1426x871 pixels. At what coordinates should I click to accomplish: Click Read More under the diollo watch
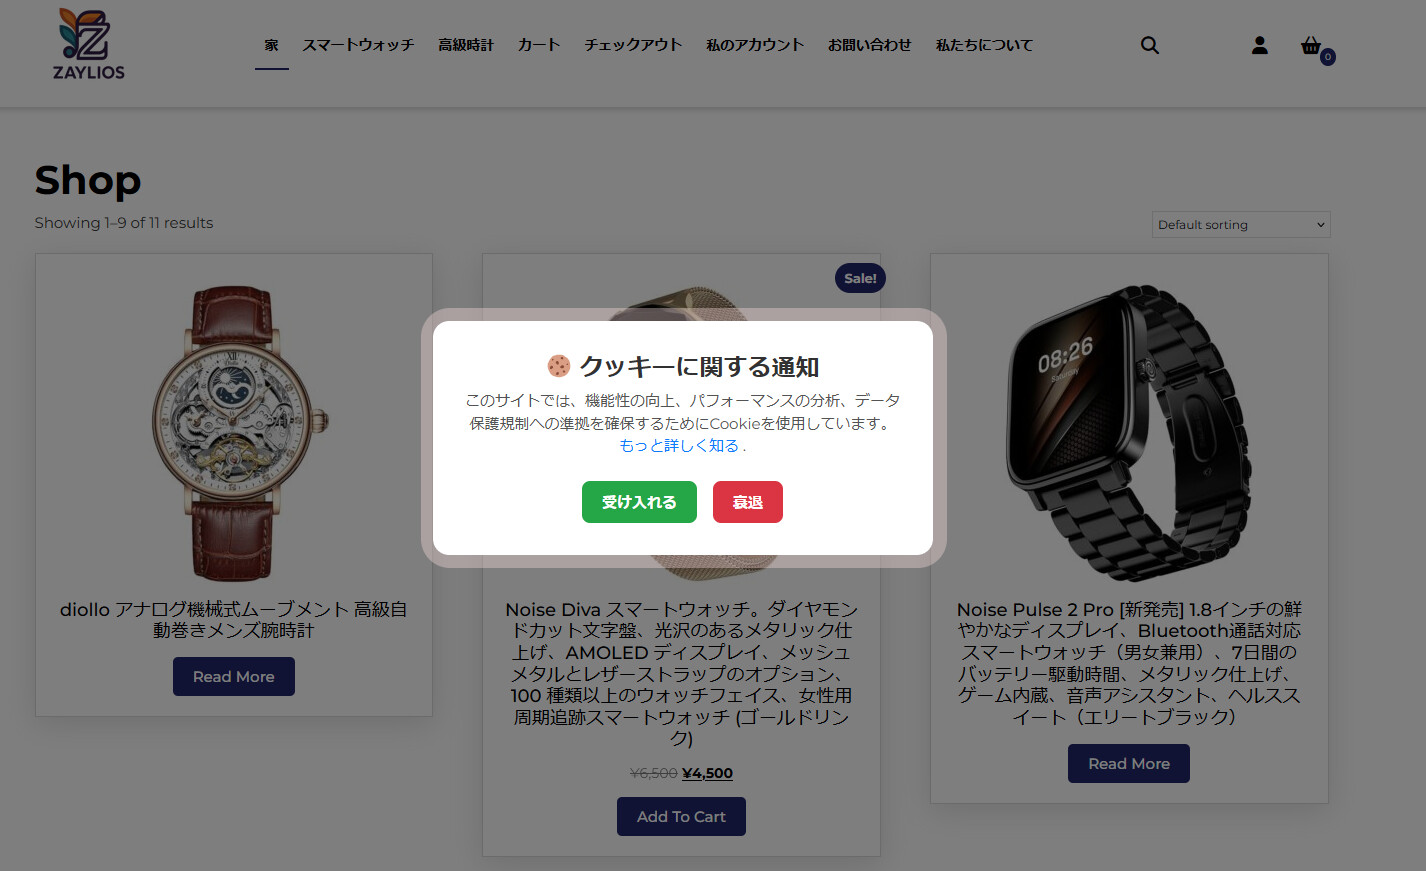(234, 677)
